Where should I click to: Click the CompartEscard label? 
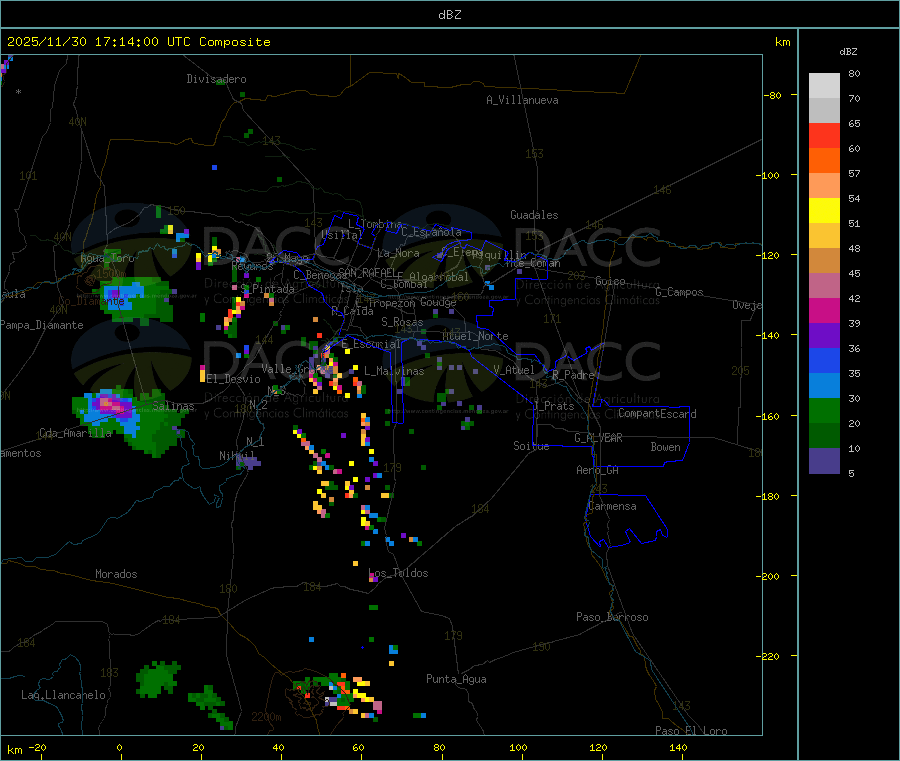click(657, 414)
